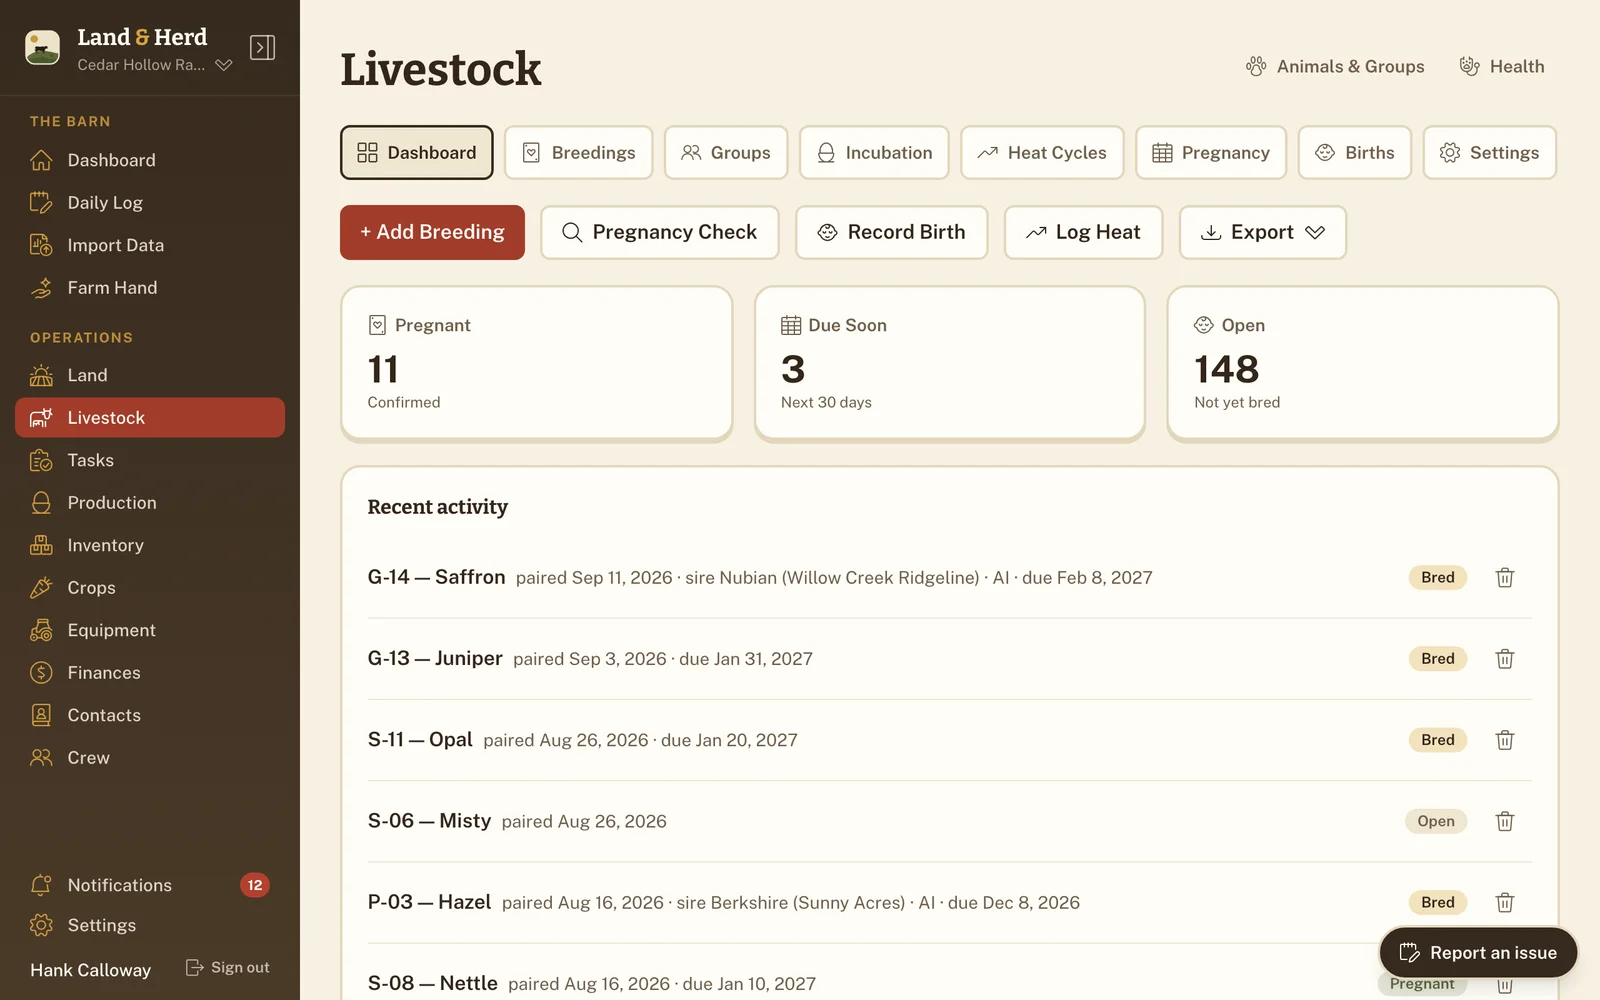
Task: Click the 12 notifications badge
Action: (255, 885)
